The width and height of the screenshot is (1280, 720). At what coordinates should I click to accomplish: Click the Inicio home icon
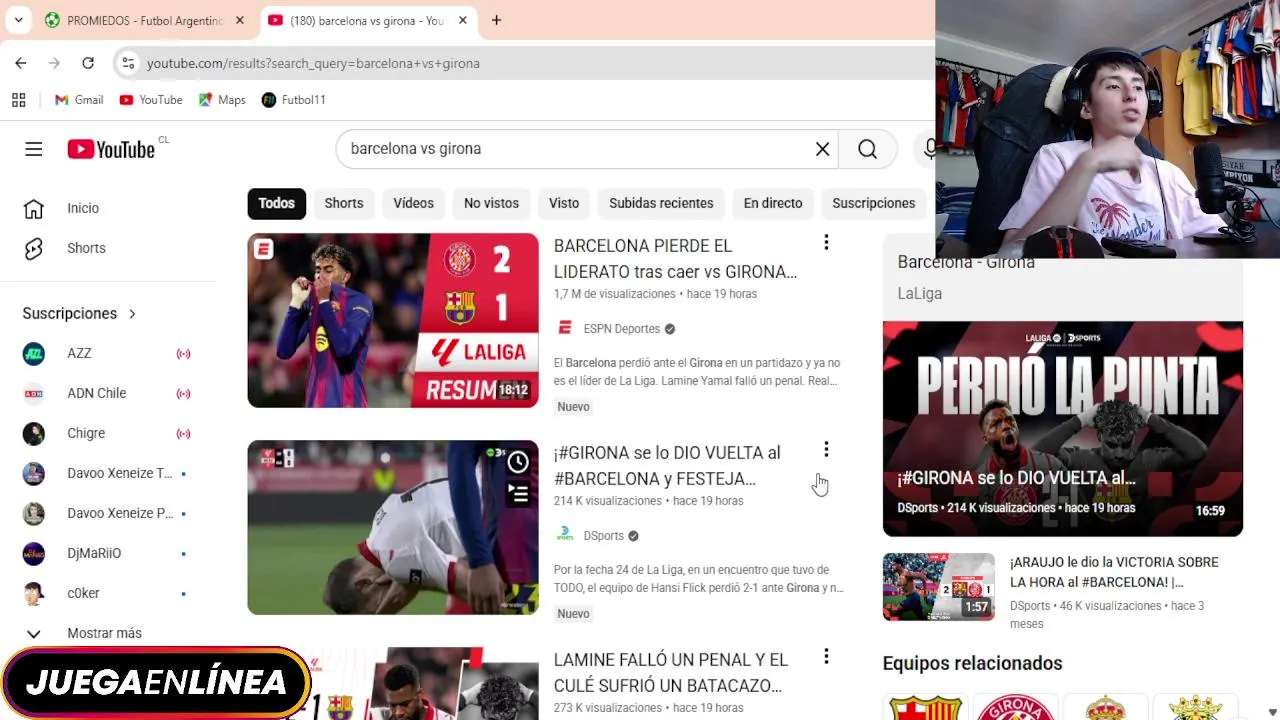(x=34, y=208)
